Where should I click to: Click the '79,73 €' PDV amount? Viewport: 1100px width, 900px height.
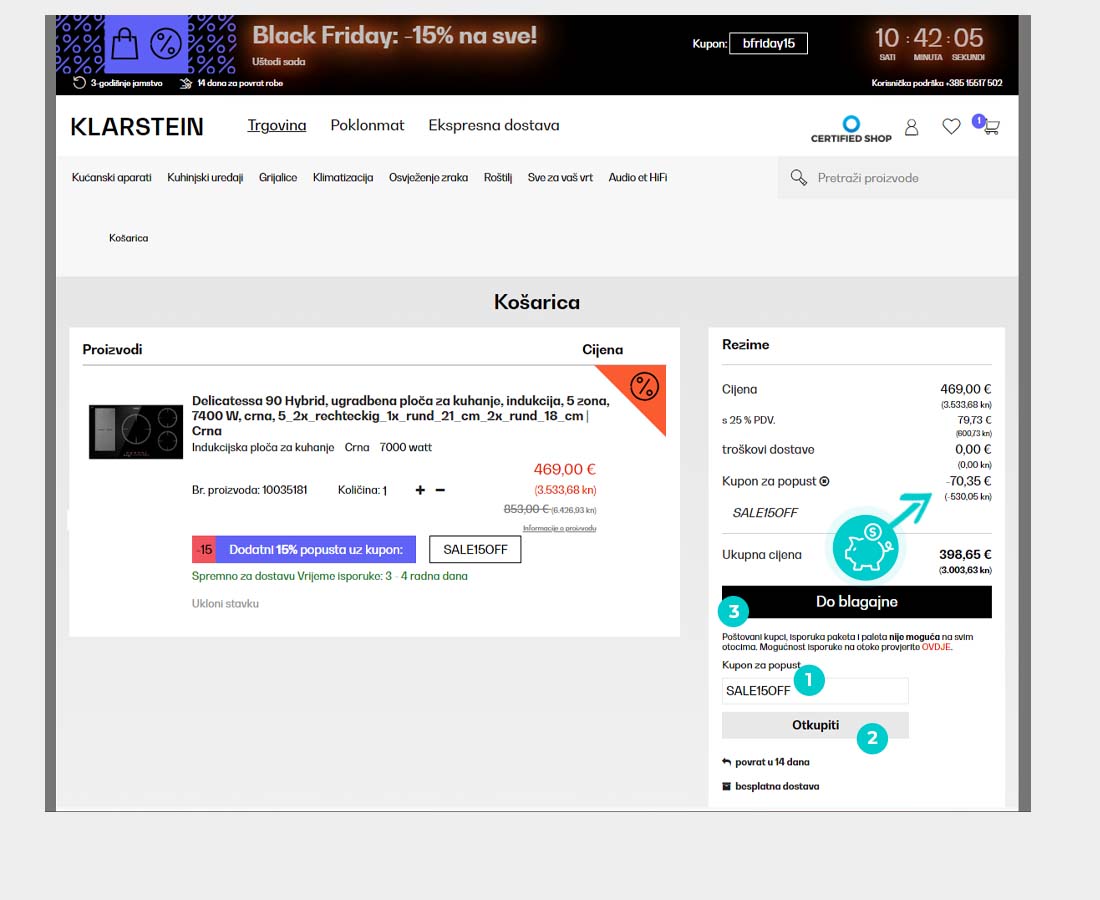974,420
